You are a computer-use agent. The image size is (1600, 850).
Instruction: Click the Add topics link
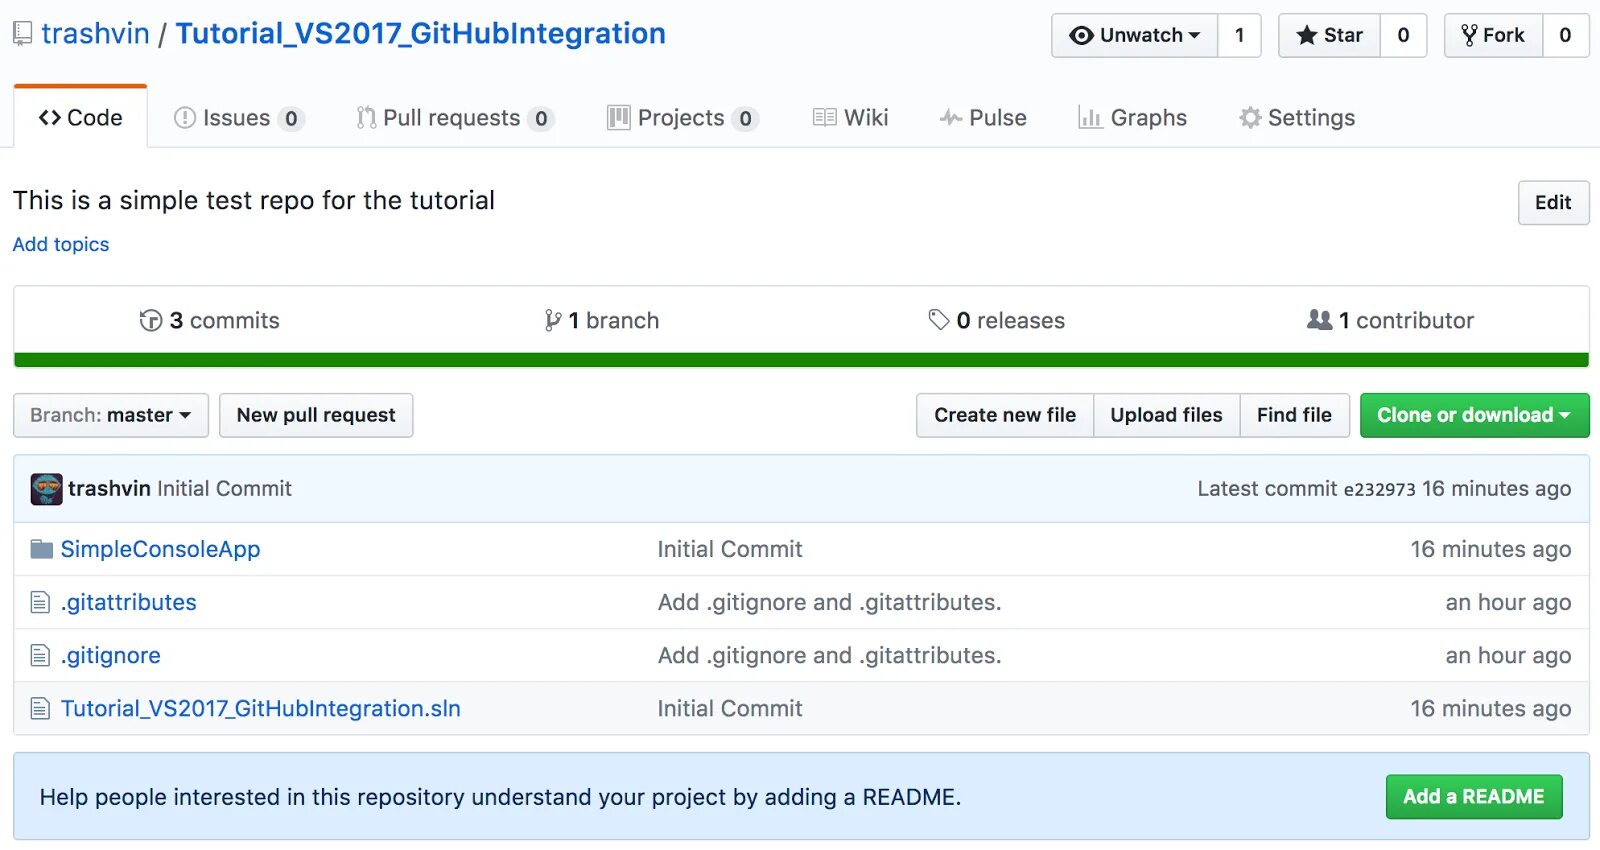pyautogui.click(x=61, y=244)
